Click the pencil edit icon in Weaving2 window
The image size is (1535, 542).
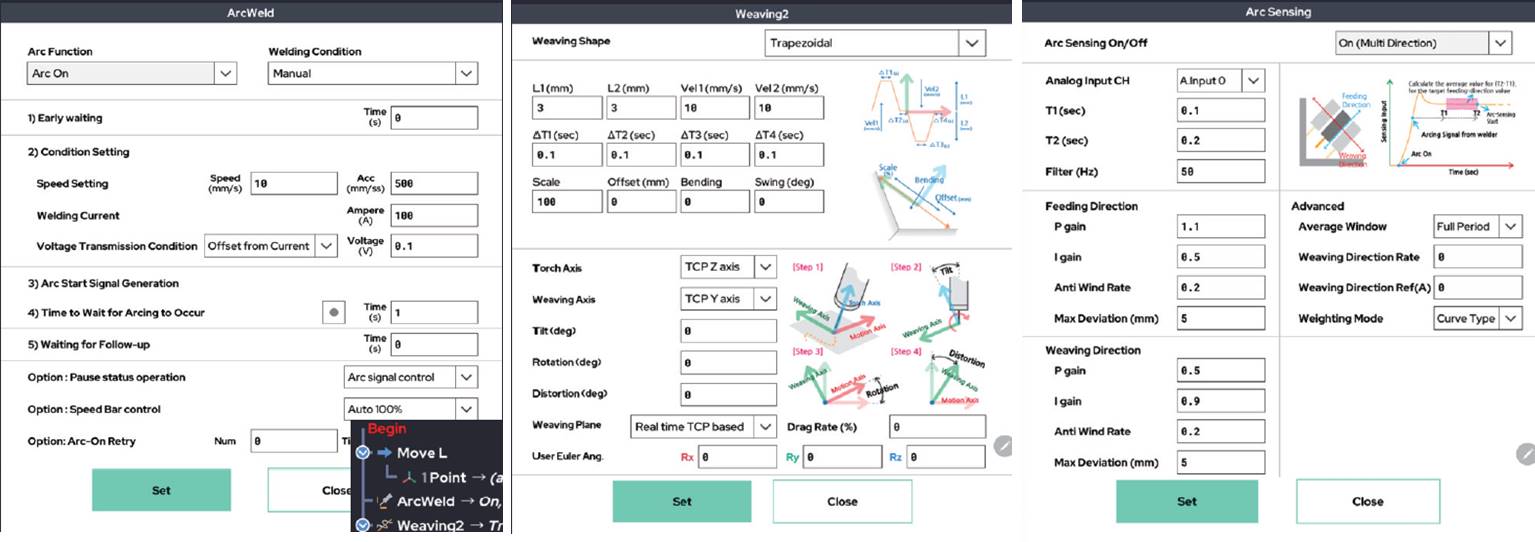(x=1003, y=446)
